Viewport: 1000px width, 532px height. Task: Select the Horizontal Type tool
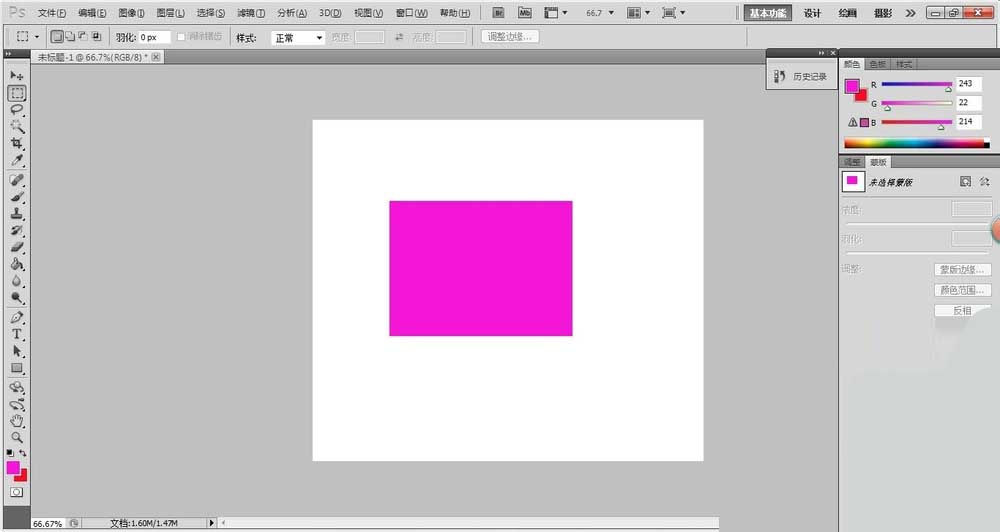coord(17,334)
